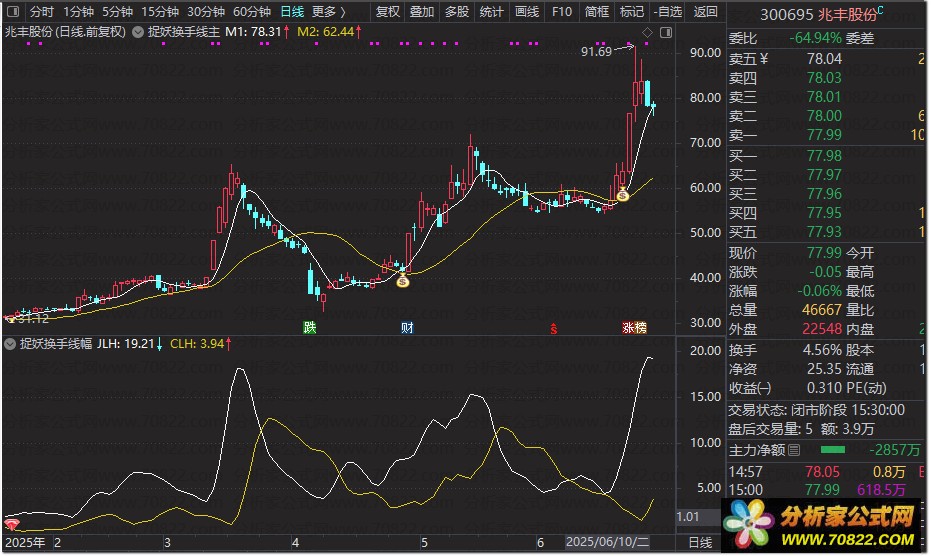Click the 兆丰股份(日线.前复权) chart title

tap(65, 32)
